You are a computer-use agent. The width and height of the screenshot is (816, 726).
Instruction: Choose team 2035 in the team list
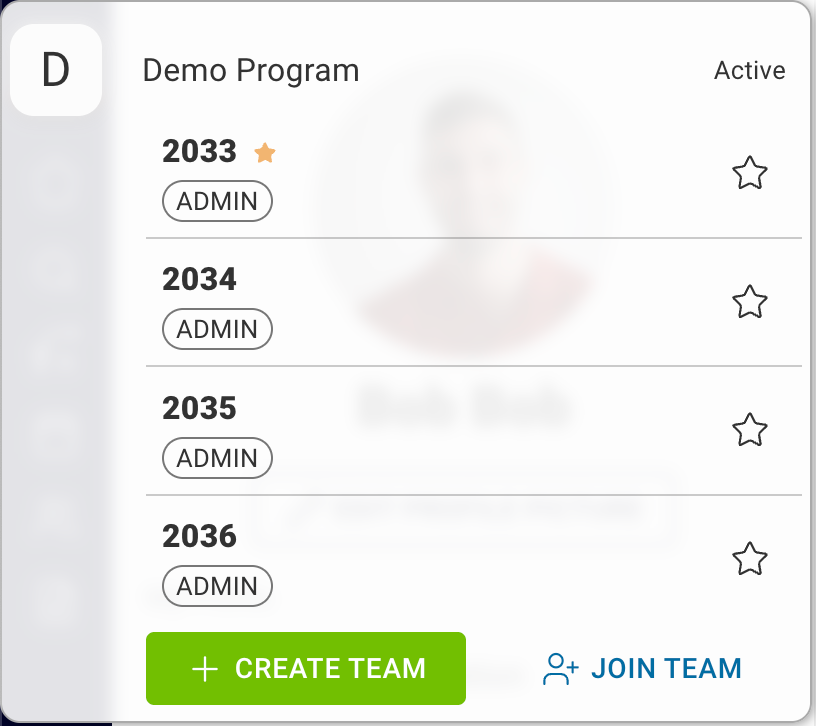[200, 408]
